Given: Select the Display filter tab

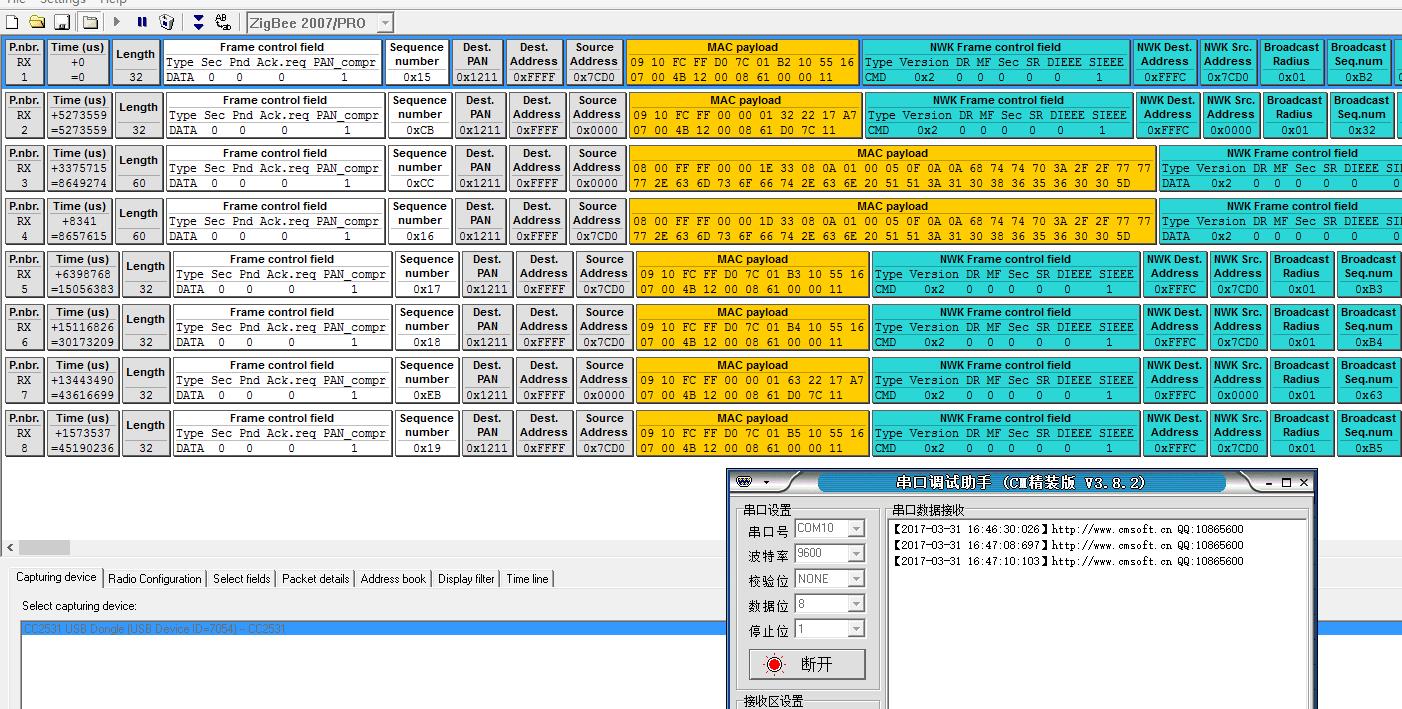Looking at the screenshot, I should click(x=466, y=578).
